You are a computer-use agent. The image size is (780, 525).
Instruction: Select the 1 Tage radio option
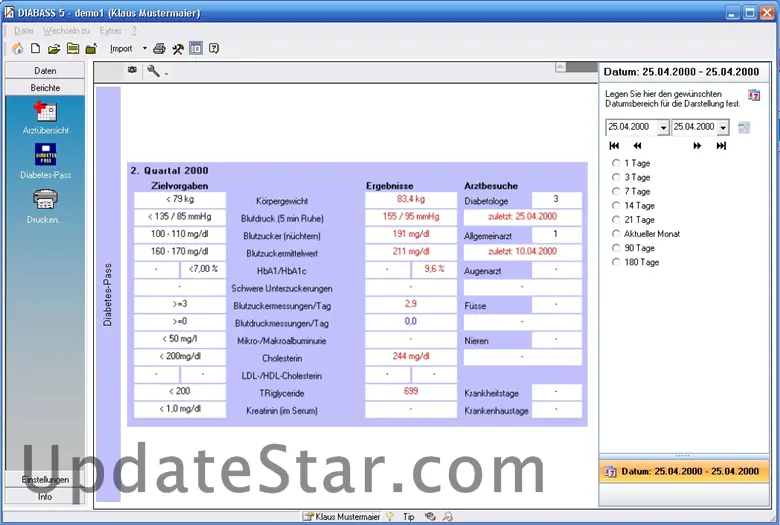tap(616, 163)
